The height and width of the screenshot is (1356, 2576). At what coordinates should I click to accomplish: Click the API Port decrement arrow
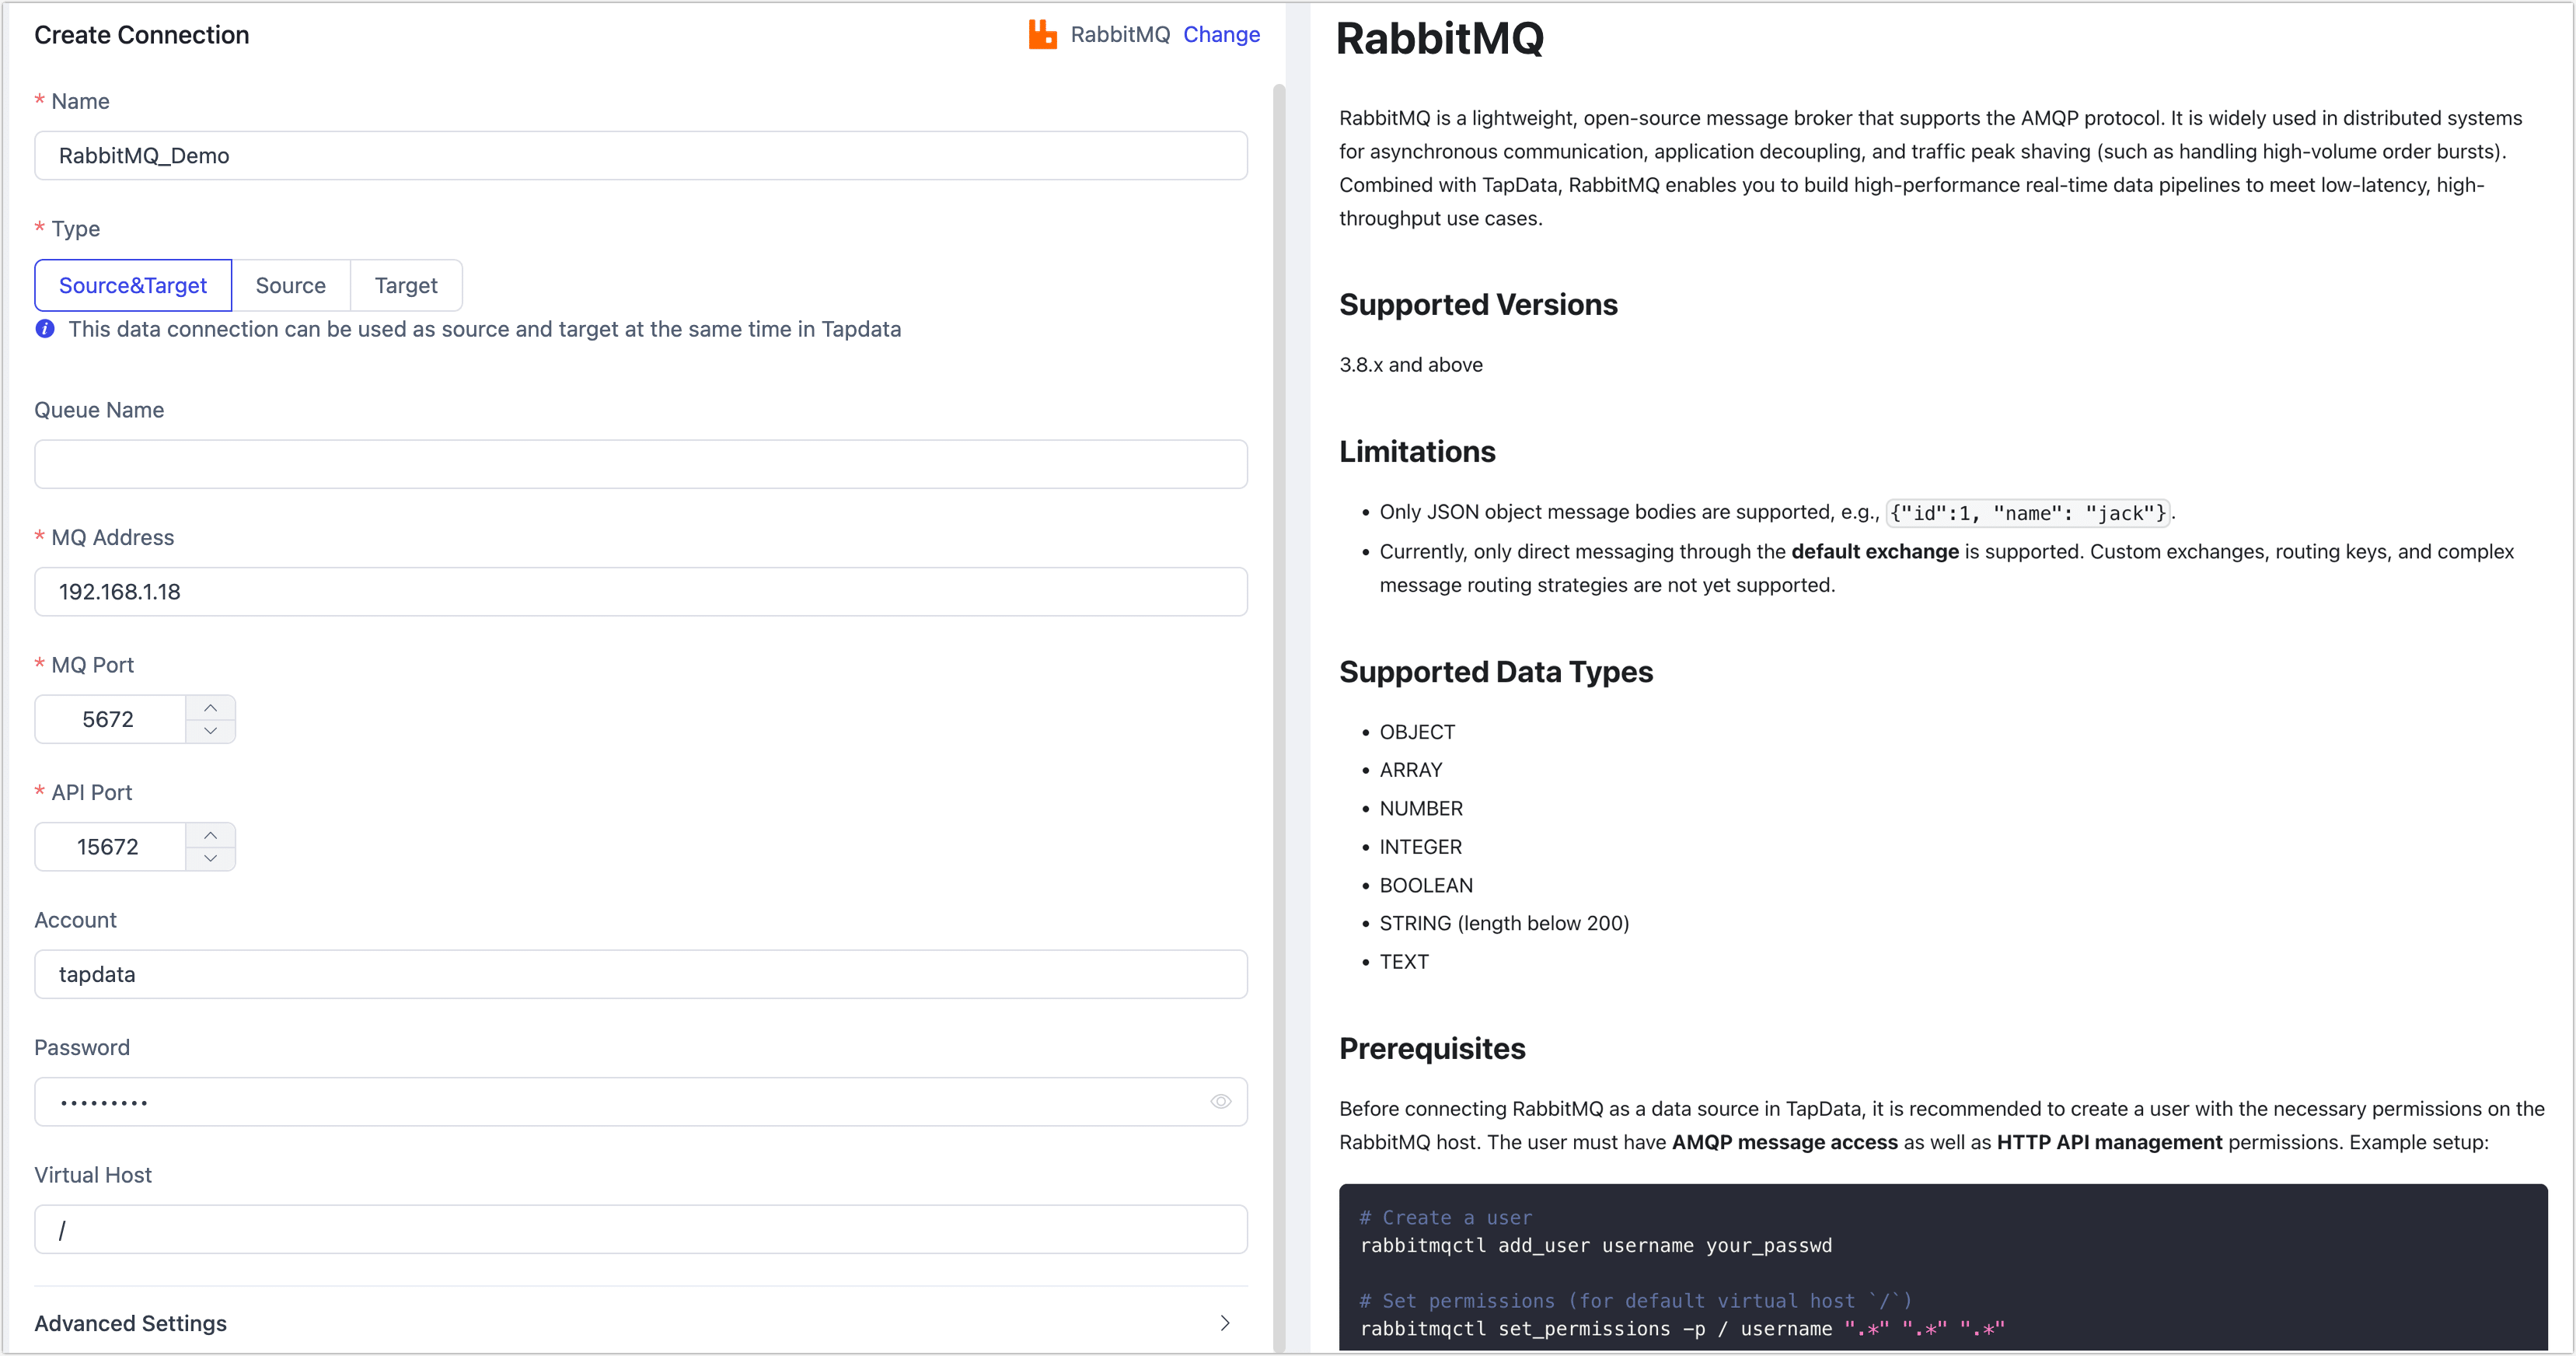211,859
